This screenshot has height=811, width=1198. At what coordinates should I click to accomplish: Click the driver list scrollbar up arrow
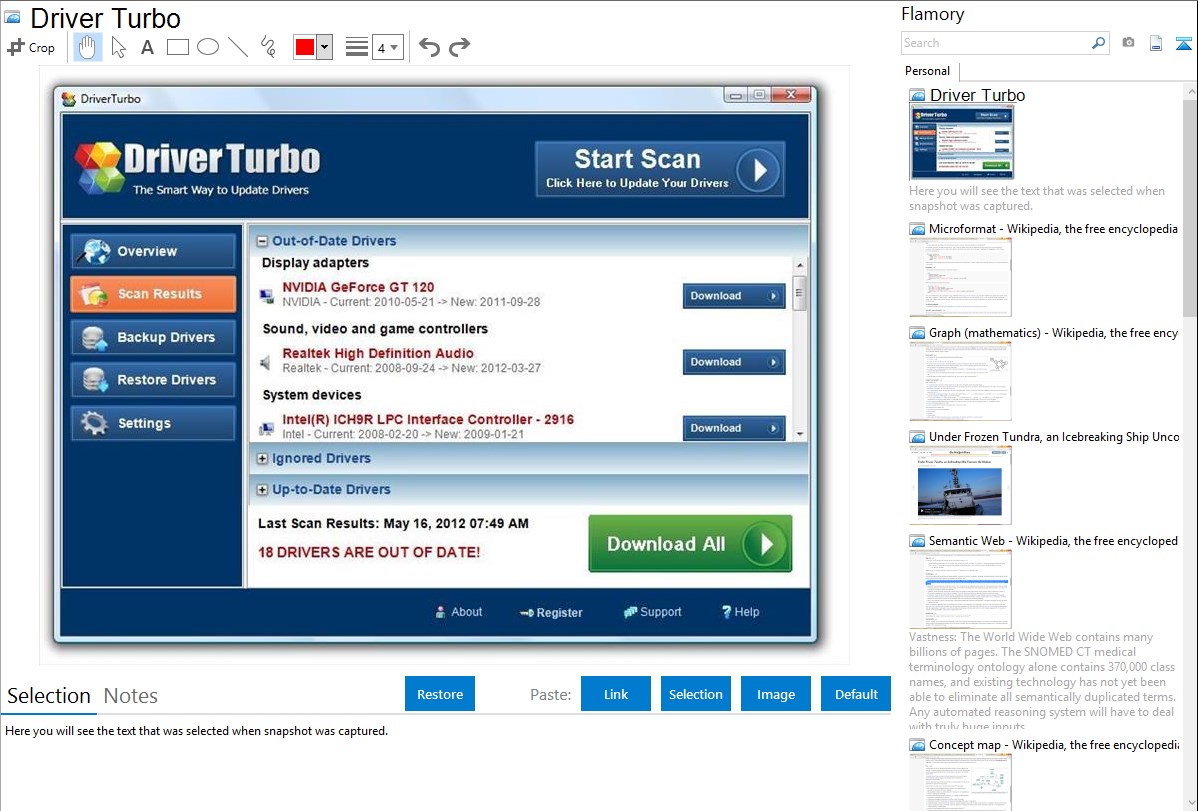(x=799, y=266)
